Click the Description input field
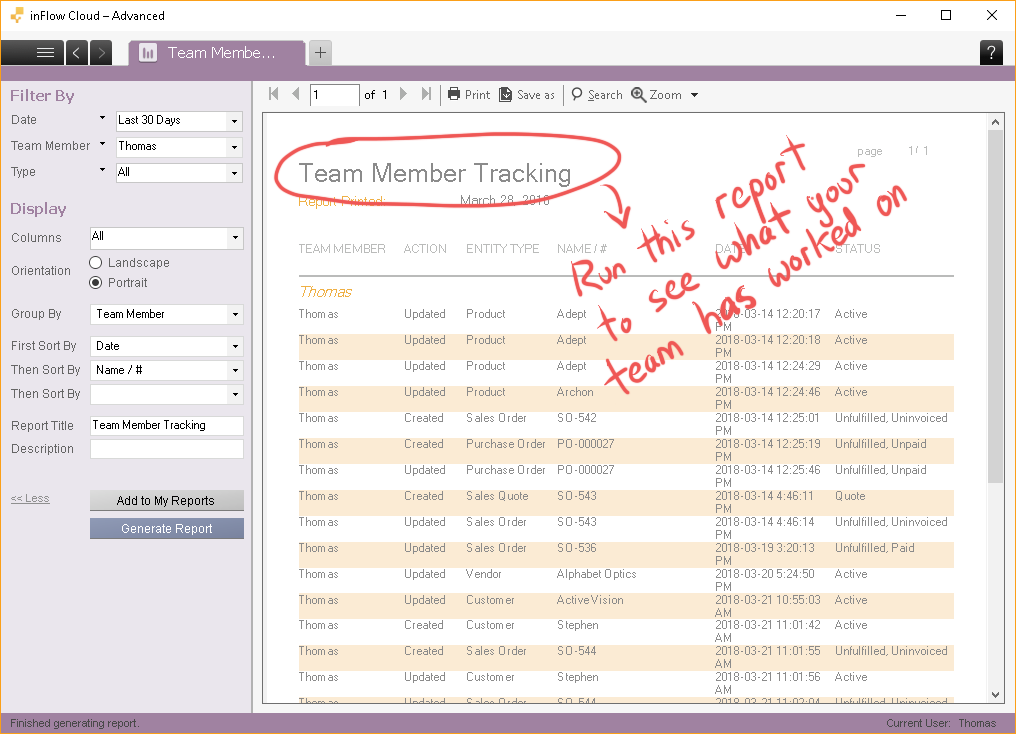This screenshot has height=734, width=1016. (167, 449)
